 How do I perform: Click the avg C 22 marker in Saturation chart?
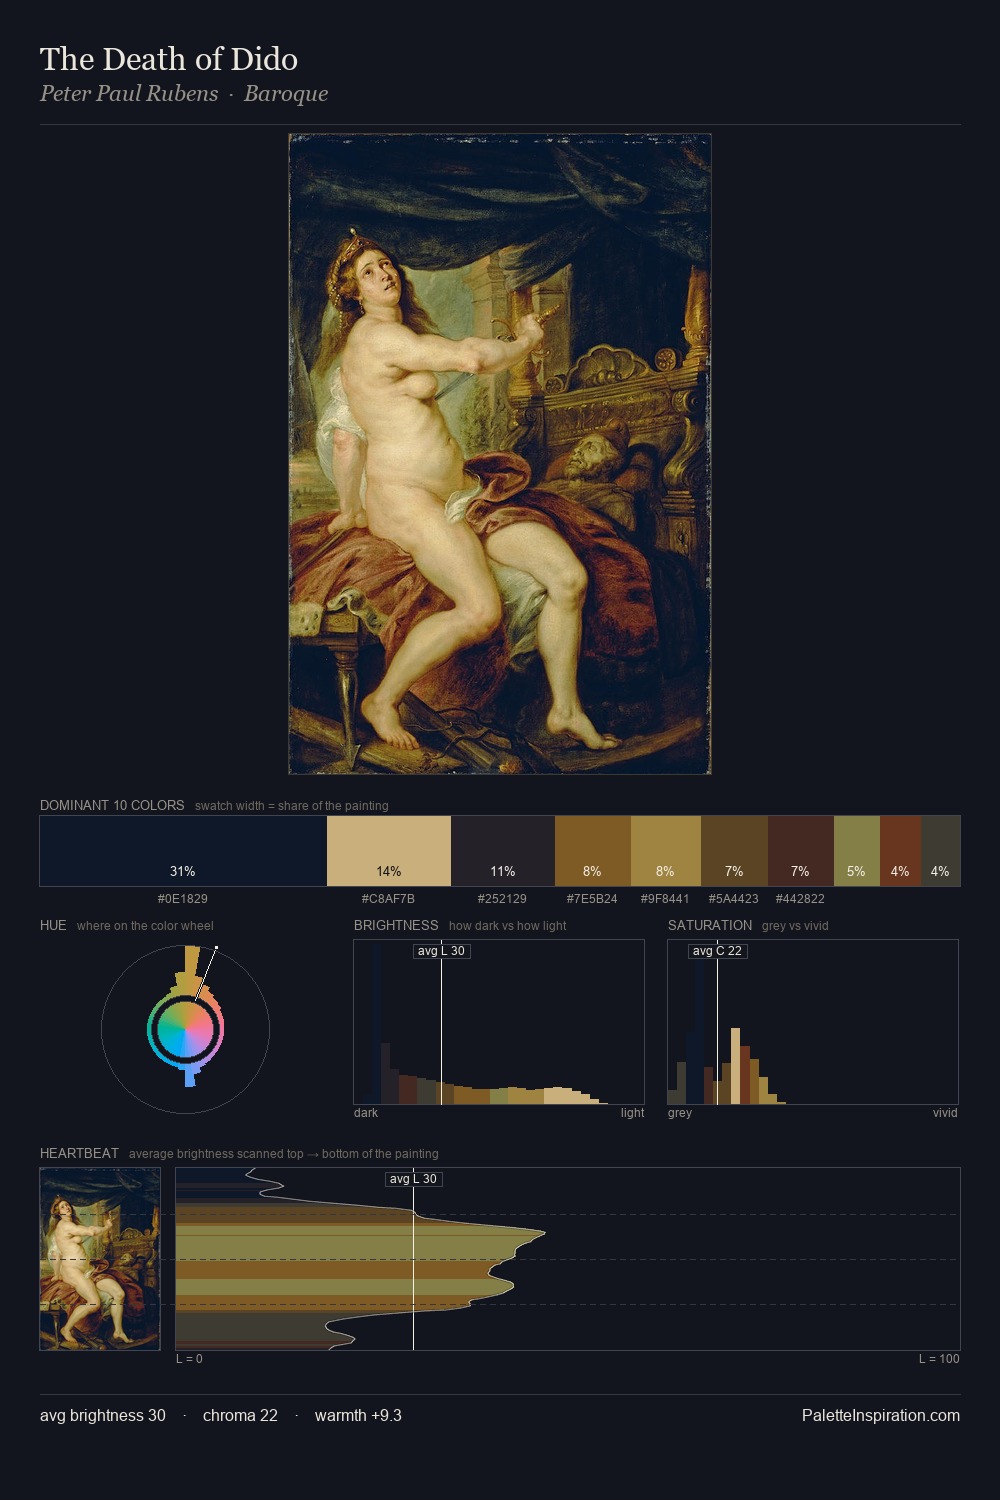click(718, 951)
